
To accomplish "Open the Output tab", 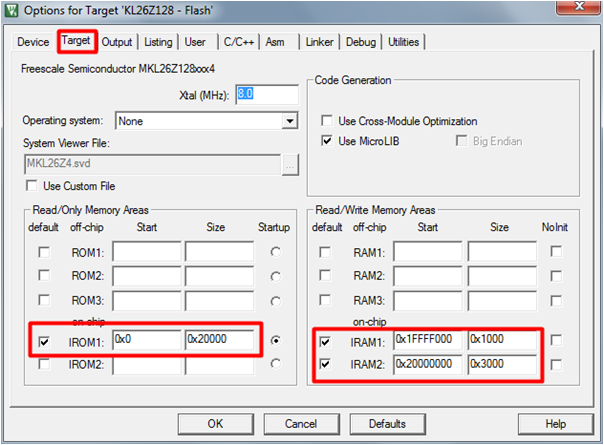I will tap(117, 42).
